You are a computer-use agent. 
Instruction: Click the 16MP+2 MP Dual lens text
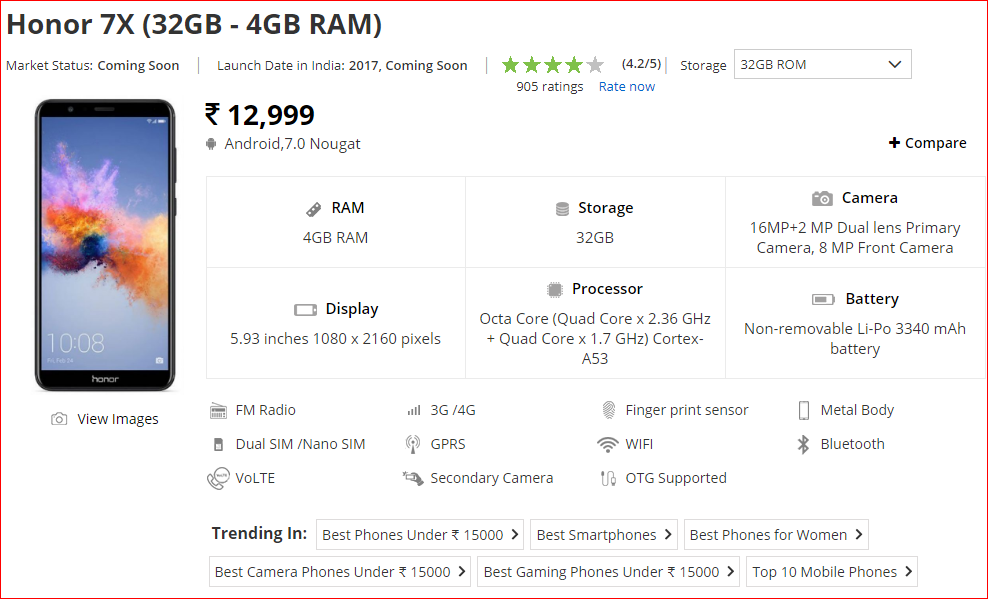point(855,238)
